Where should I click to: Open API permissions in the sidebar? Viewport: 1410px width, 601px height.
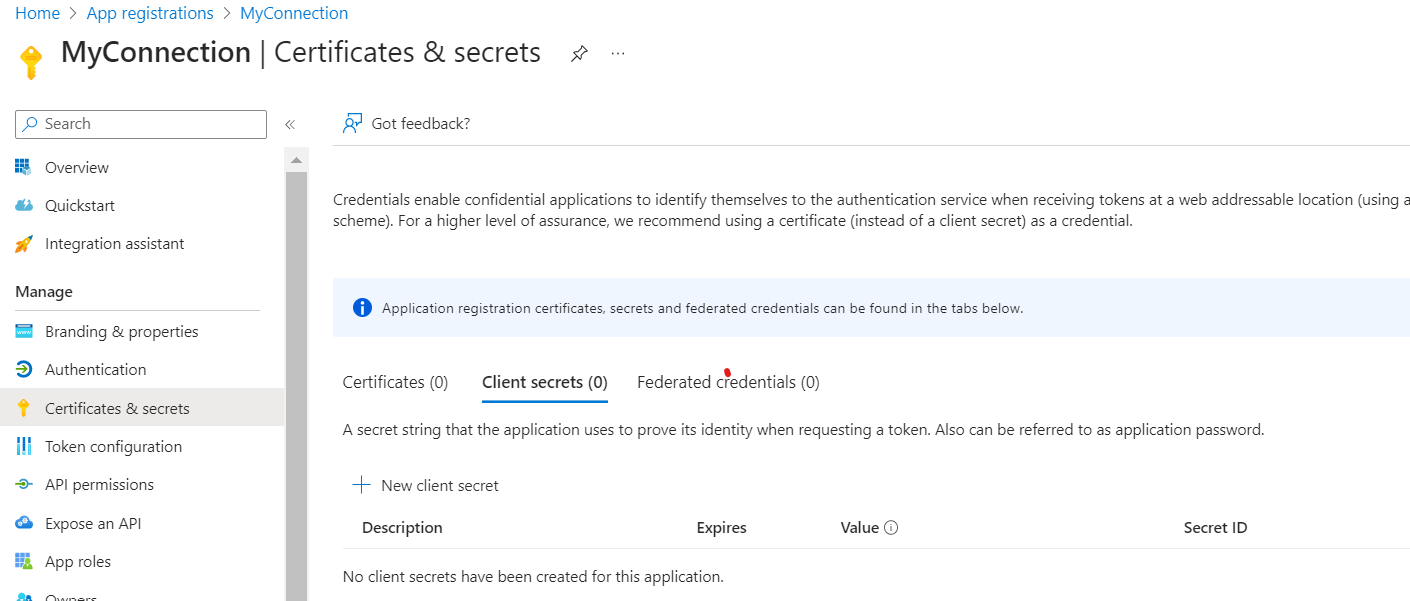coord(99,485)
